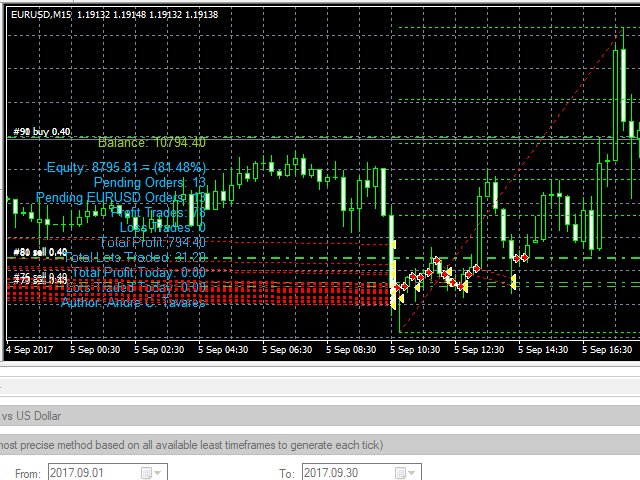This screenshot has width=640, height=480.
Task: Click the '#80 sell 0.40' order label
Action: 40,252
